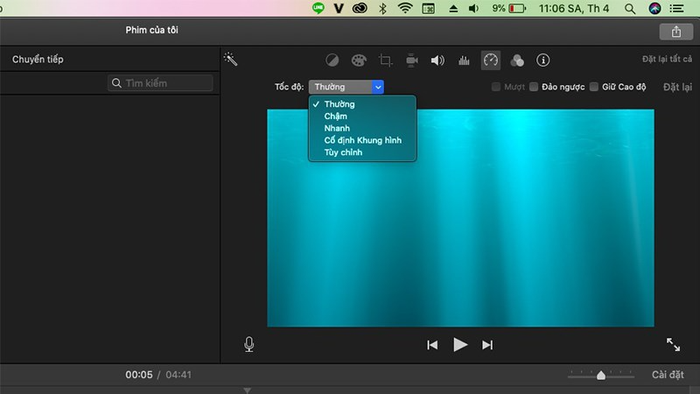Toggle the Mượt checkbox
The height and width of the screenshot is (394, 700).
[496, 87]
